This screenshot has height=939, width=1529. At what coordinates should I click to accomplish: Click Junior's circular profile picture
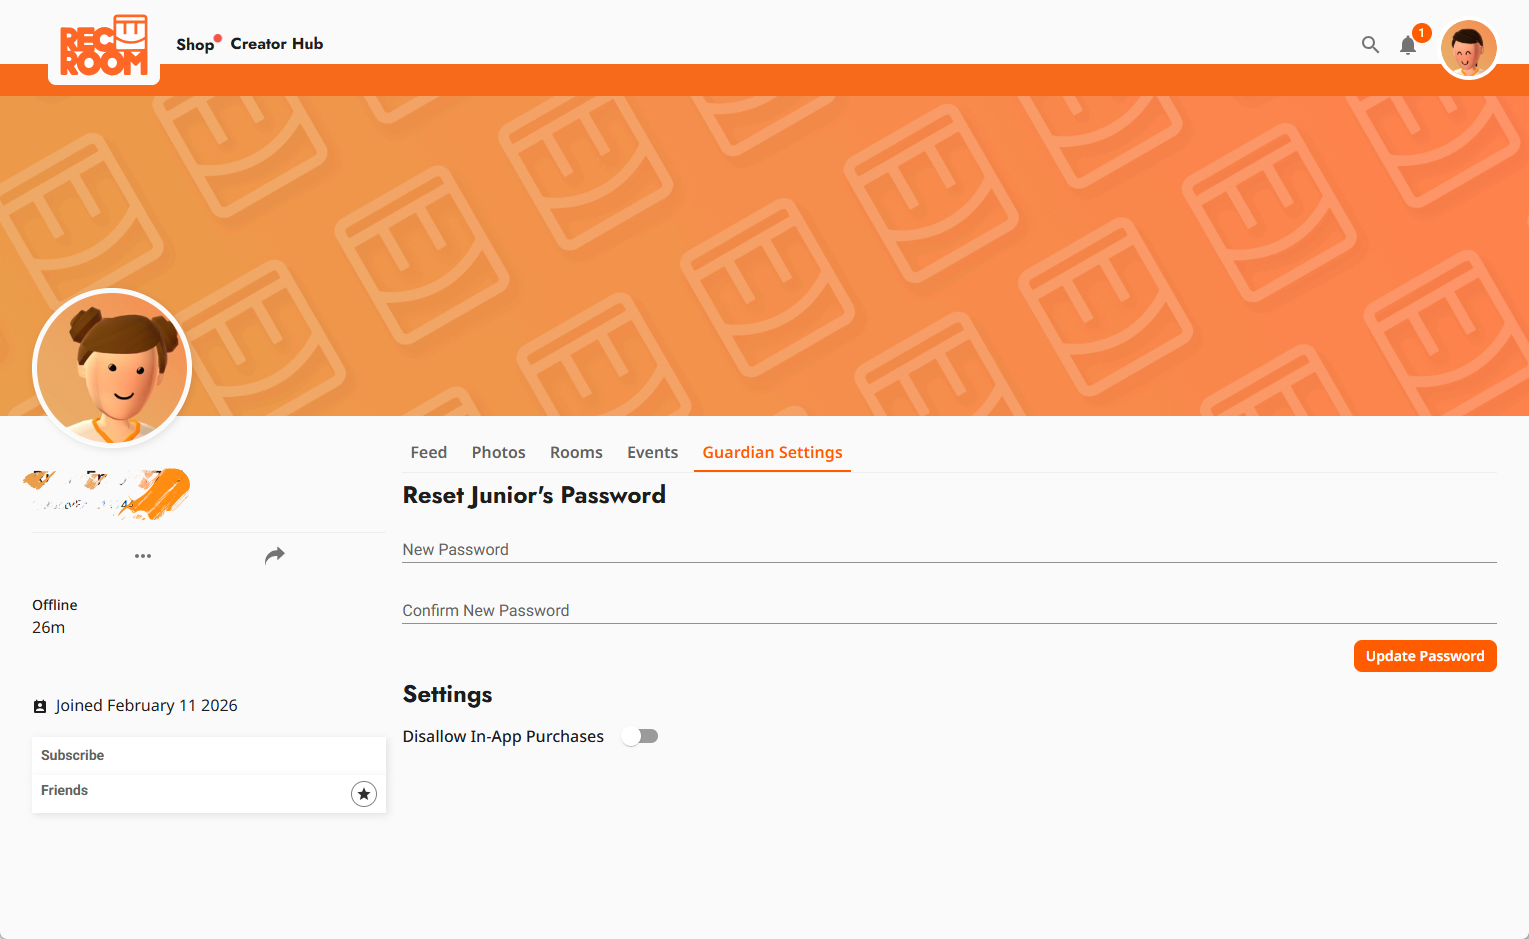coord(112,367)
